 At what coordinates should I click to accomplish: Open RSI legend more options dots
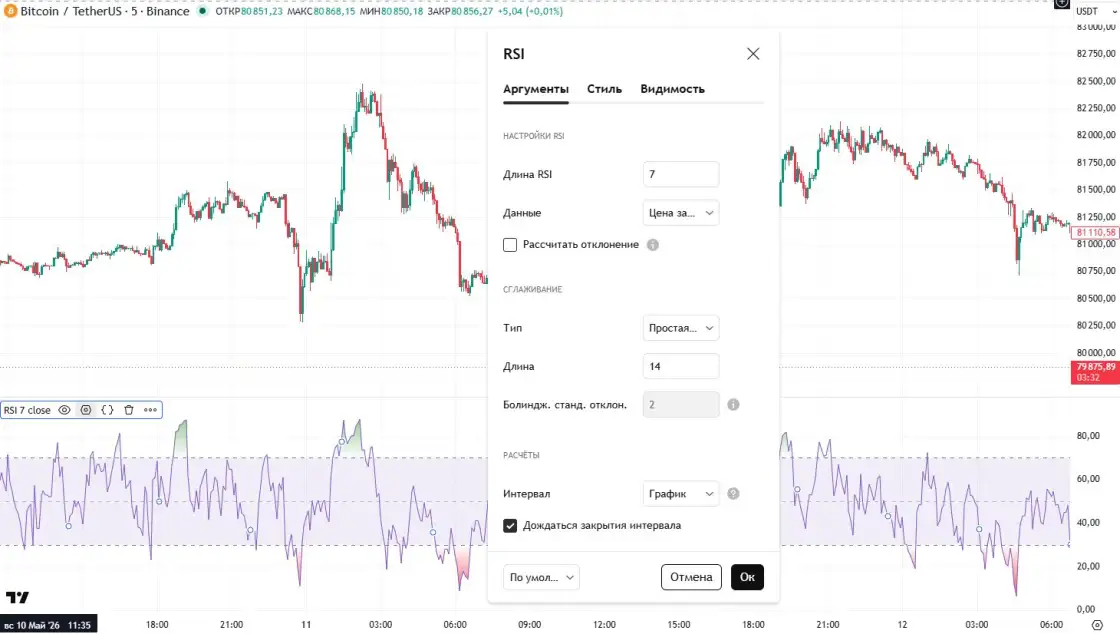pos(150,410)
